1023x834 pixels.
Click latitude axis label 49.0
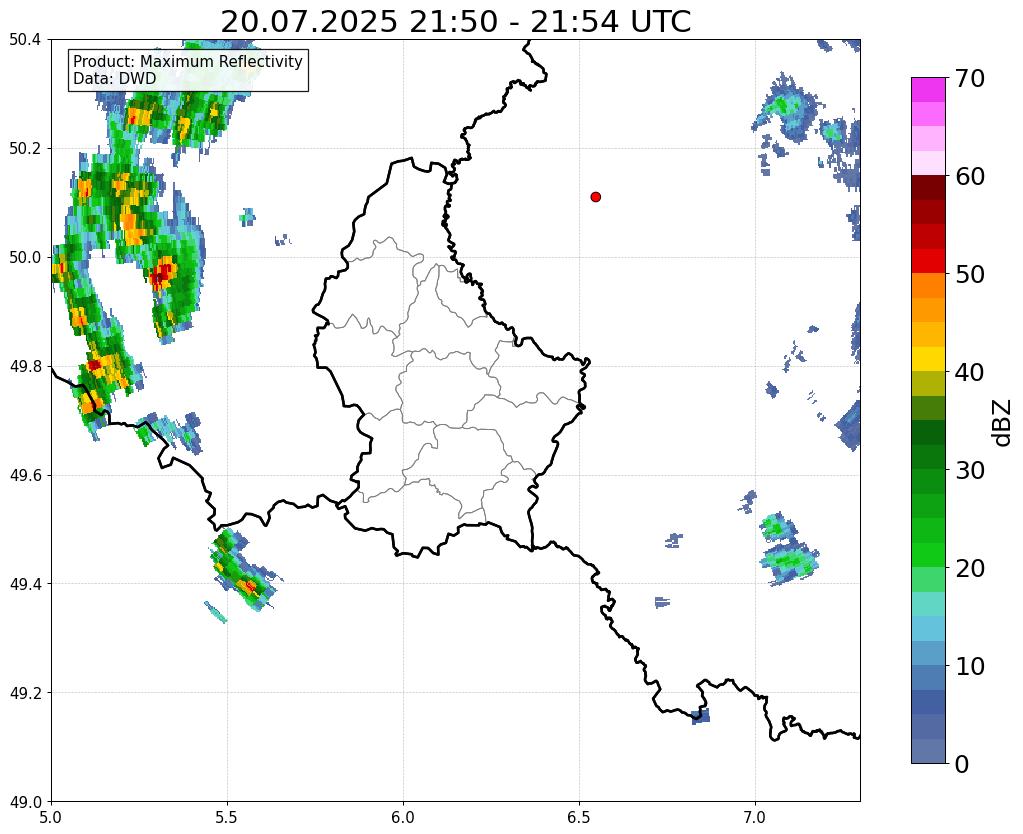click(25, 801)
